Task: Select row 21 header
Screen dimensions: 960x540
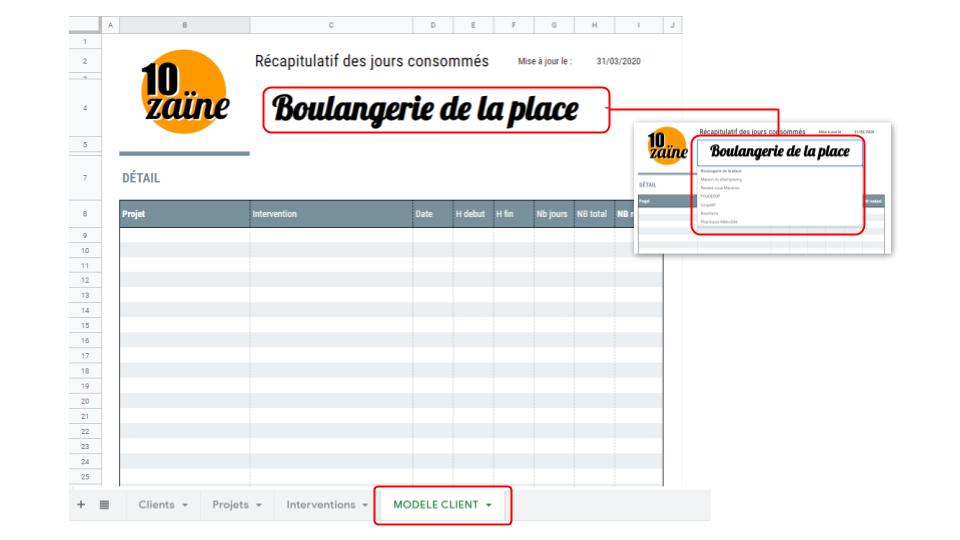Action: 84,416
